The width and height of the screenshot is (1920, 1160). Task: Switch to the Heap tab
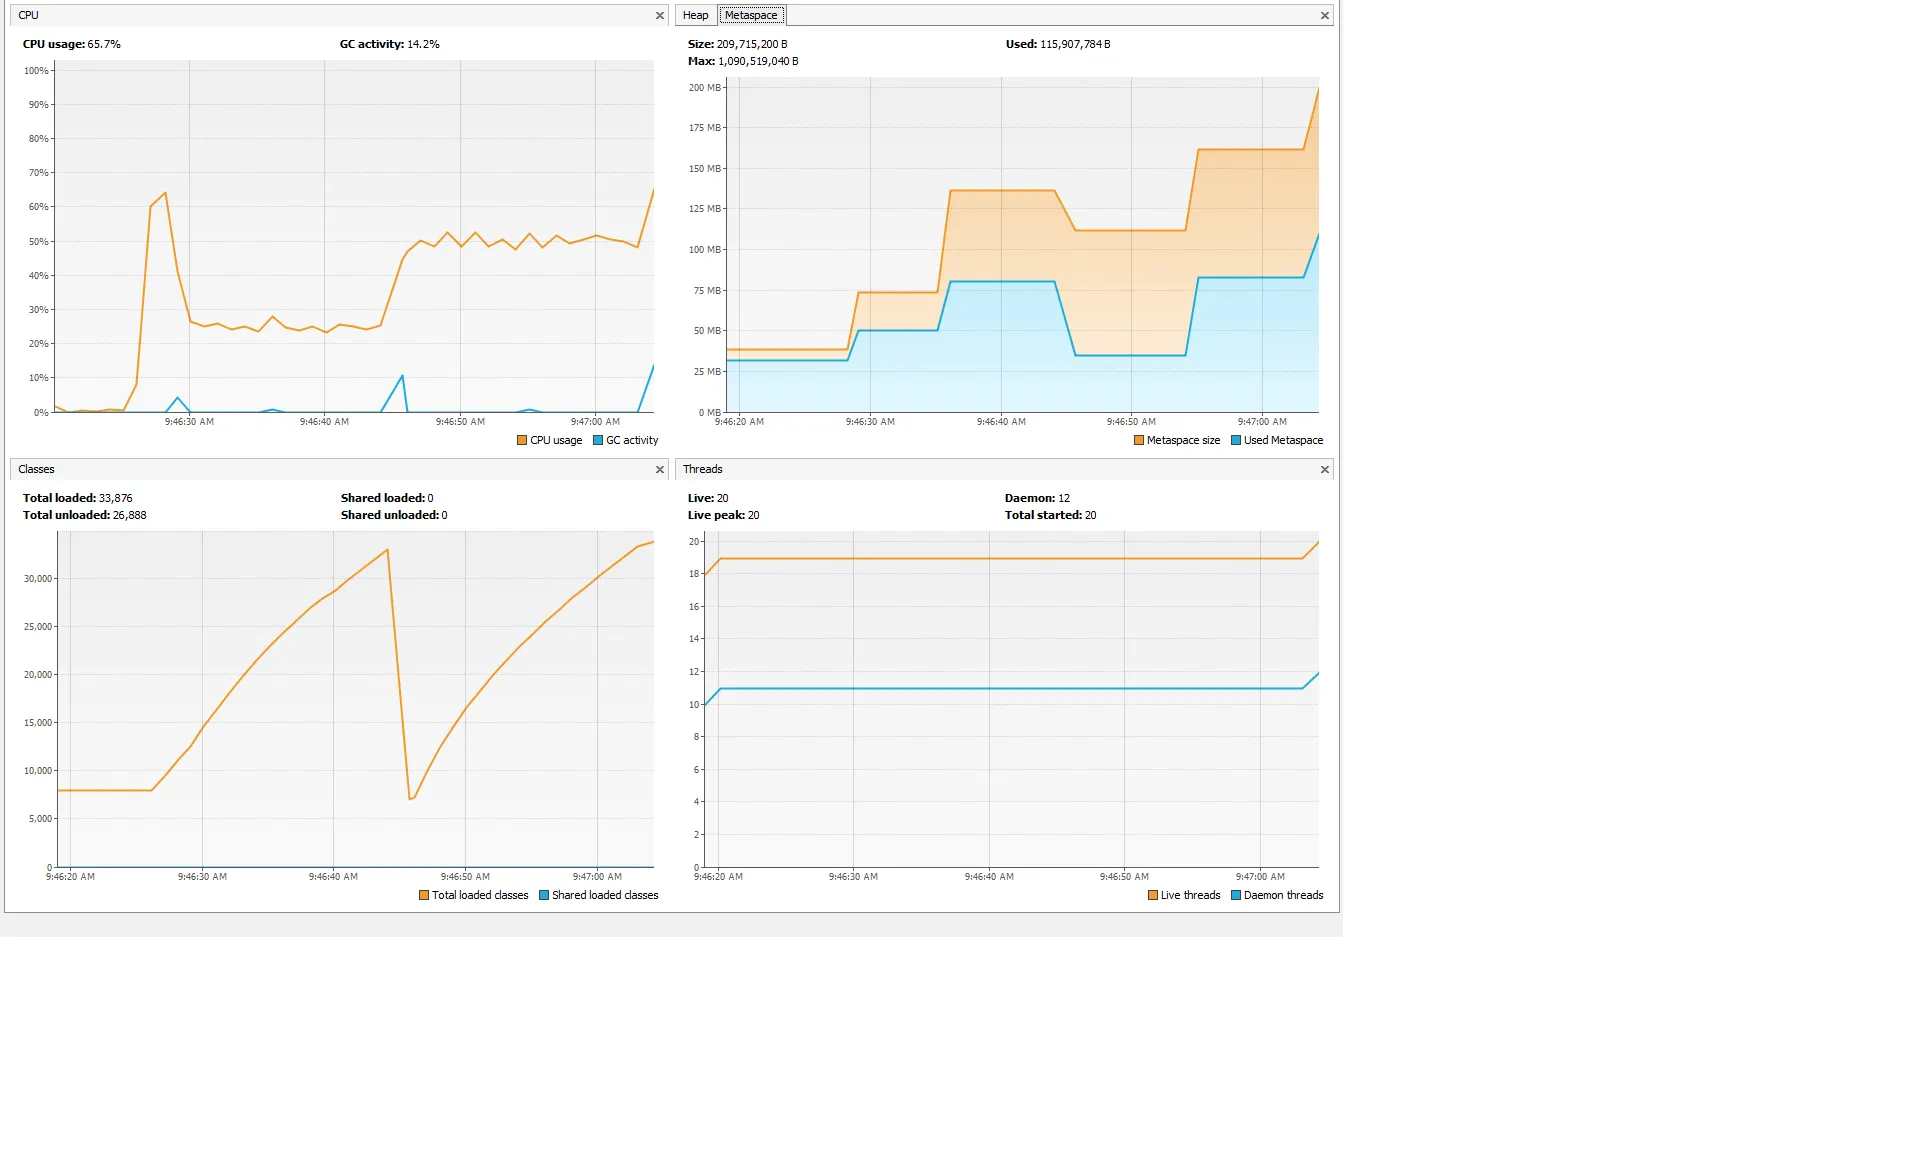(x=695, y=16)
